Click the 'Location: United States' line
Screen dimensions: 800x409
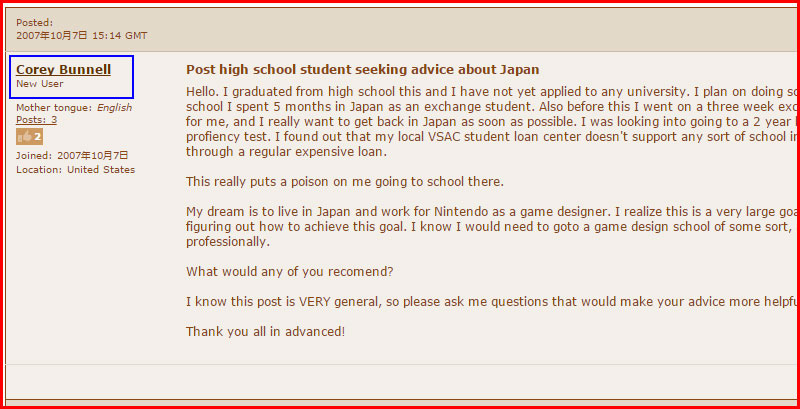pyautogui.click(x=76, y=170)
